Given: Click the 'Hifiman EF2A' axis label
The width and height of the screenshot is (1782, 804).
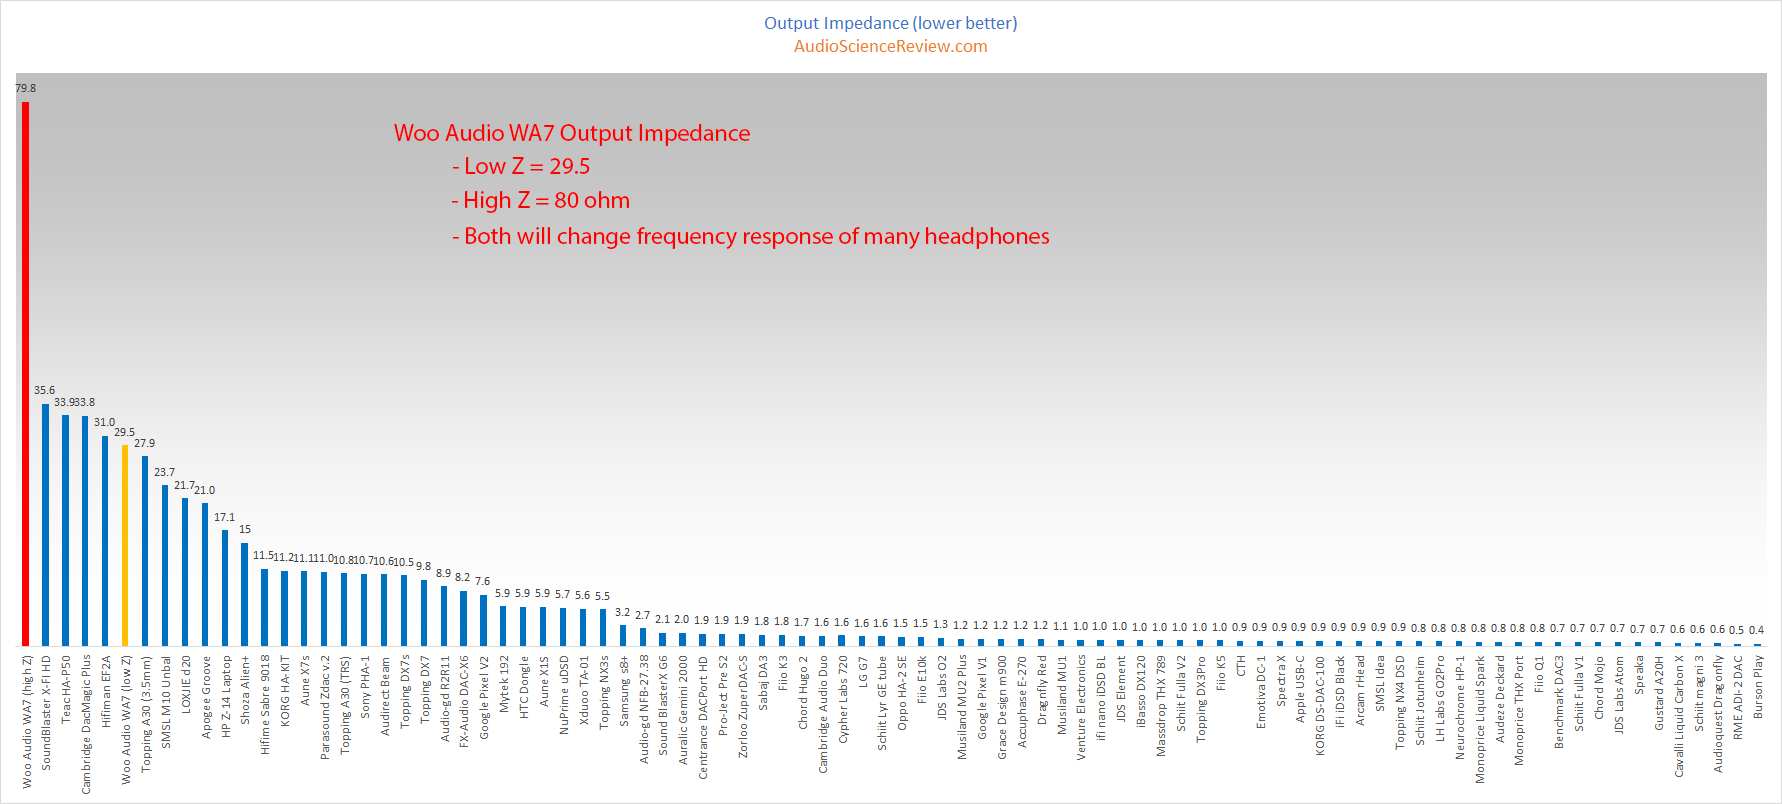Looking at the screenshot, I should point(106,692).
